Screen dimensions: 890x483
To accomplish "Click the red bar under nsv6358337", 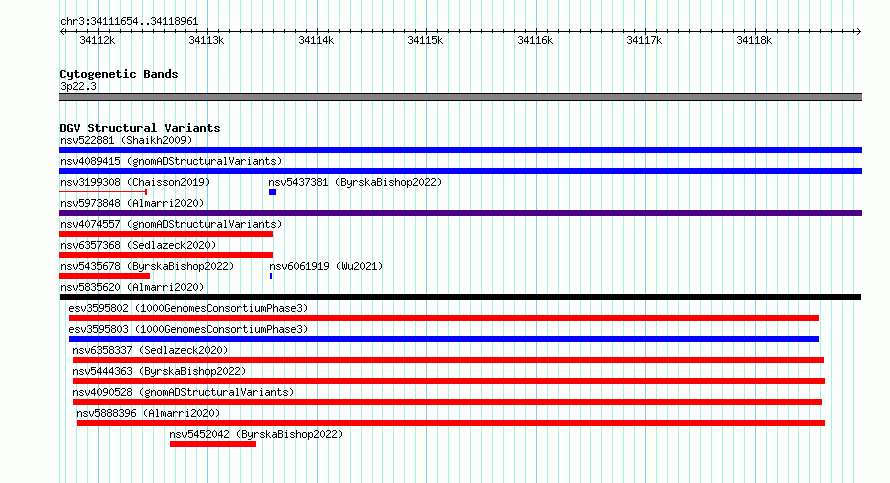I will (448, 360).
